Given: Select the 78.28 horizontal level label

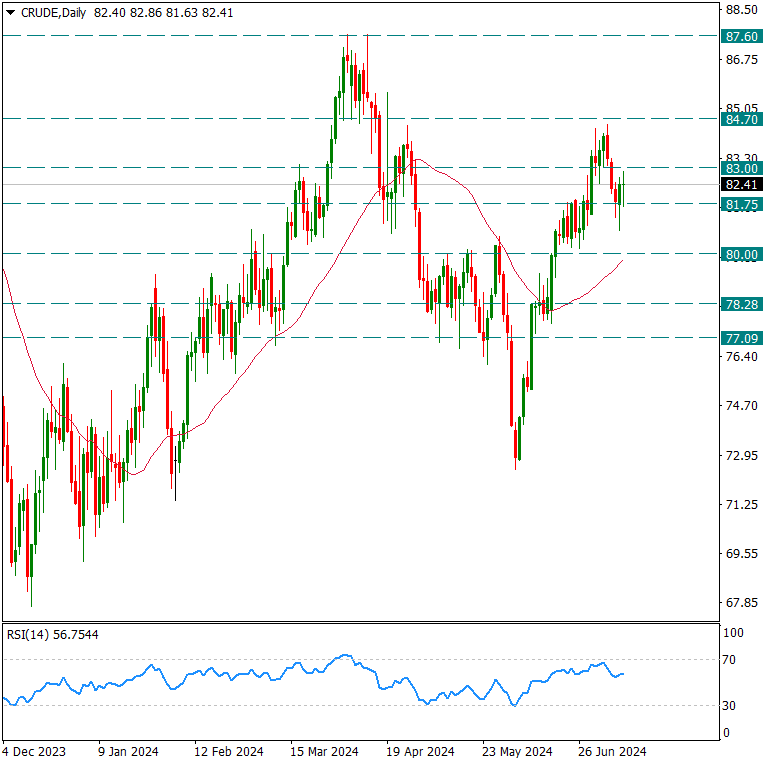Looking at the screenshot, I should pos(742,304).
